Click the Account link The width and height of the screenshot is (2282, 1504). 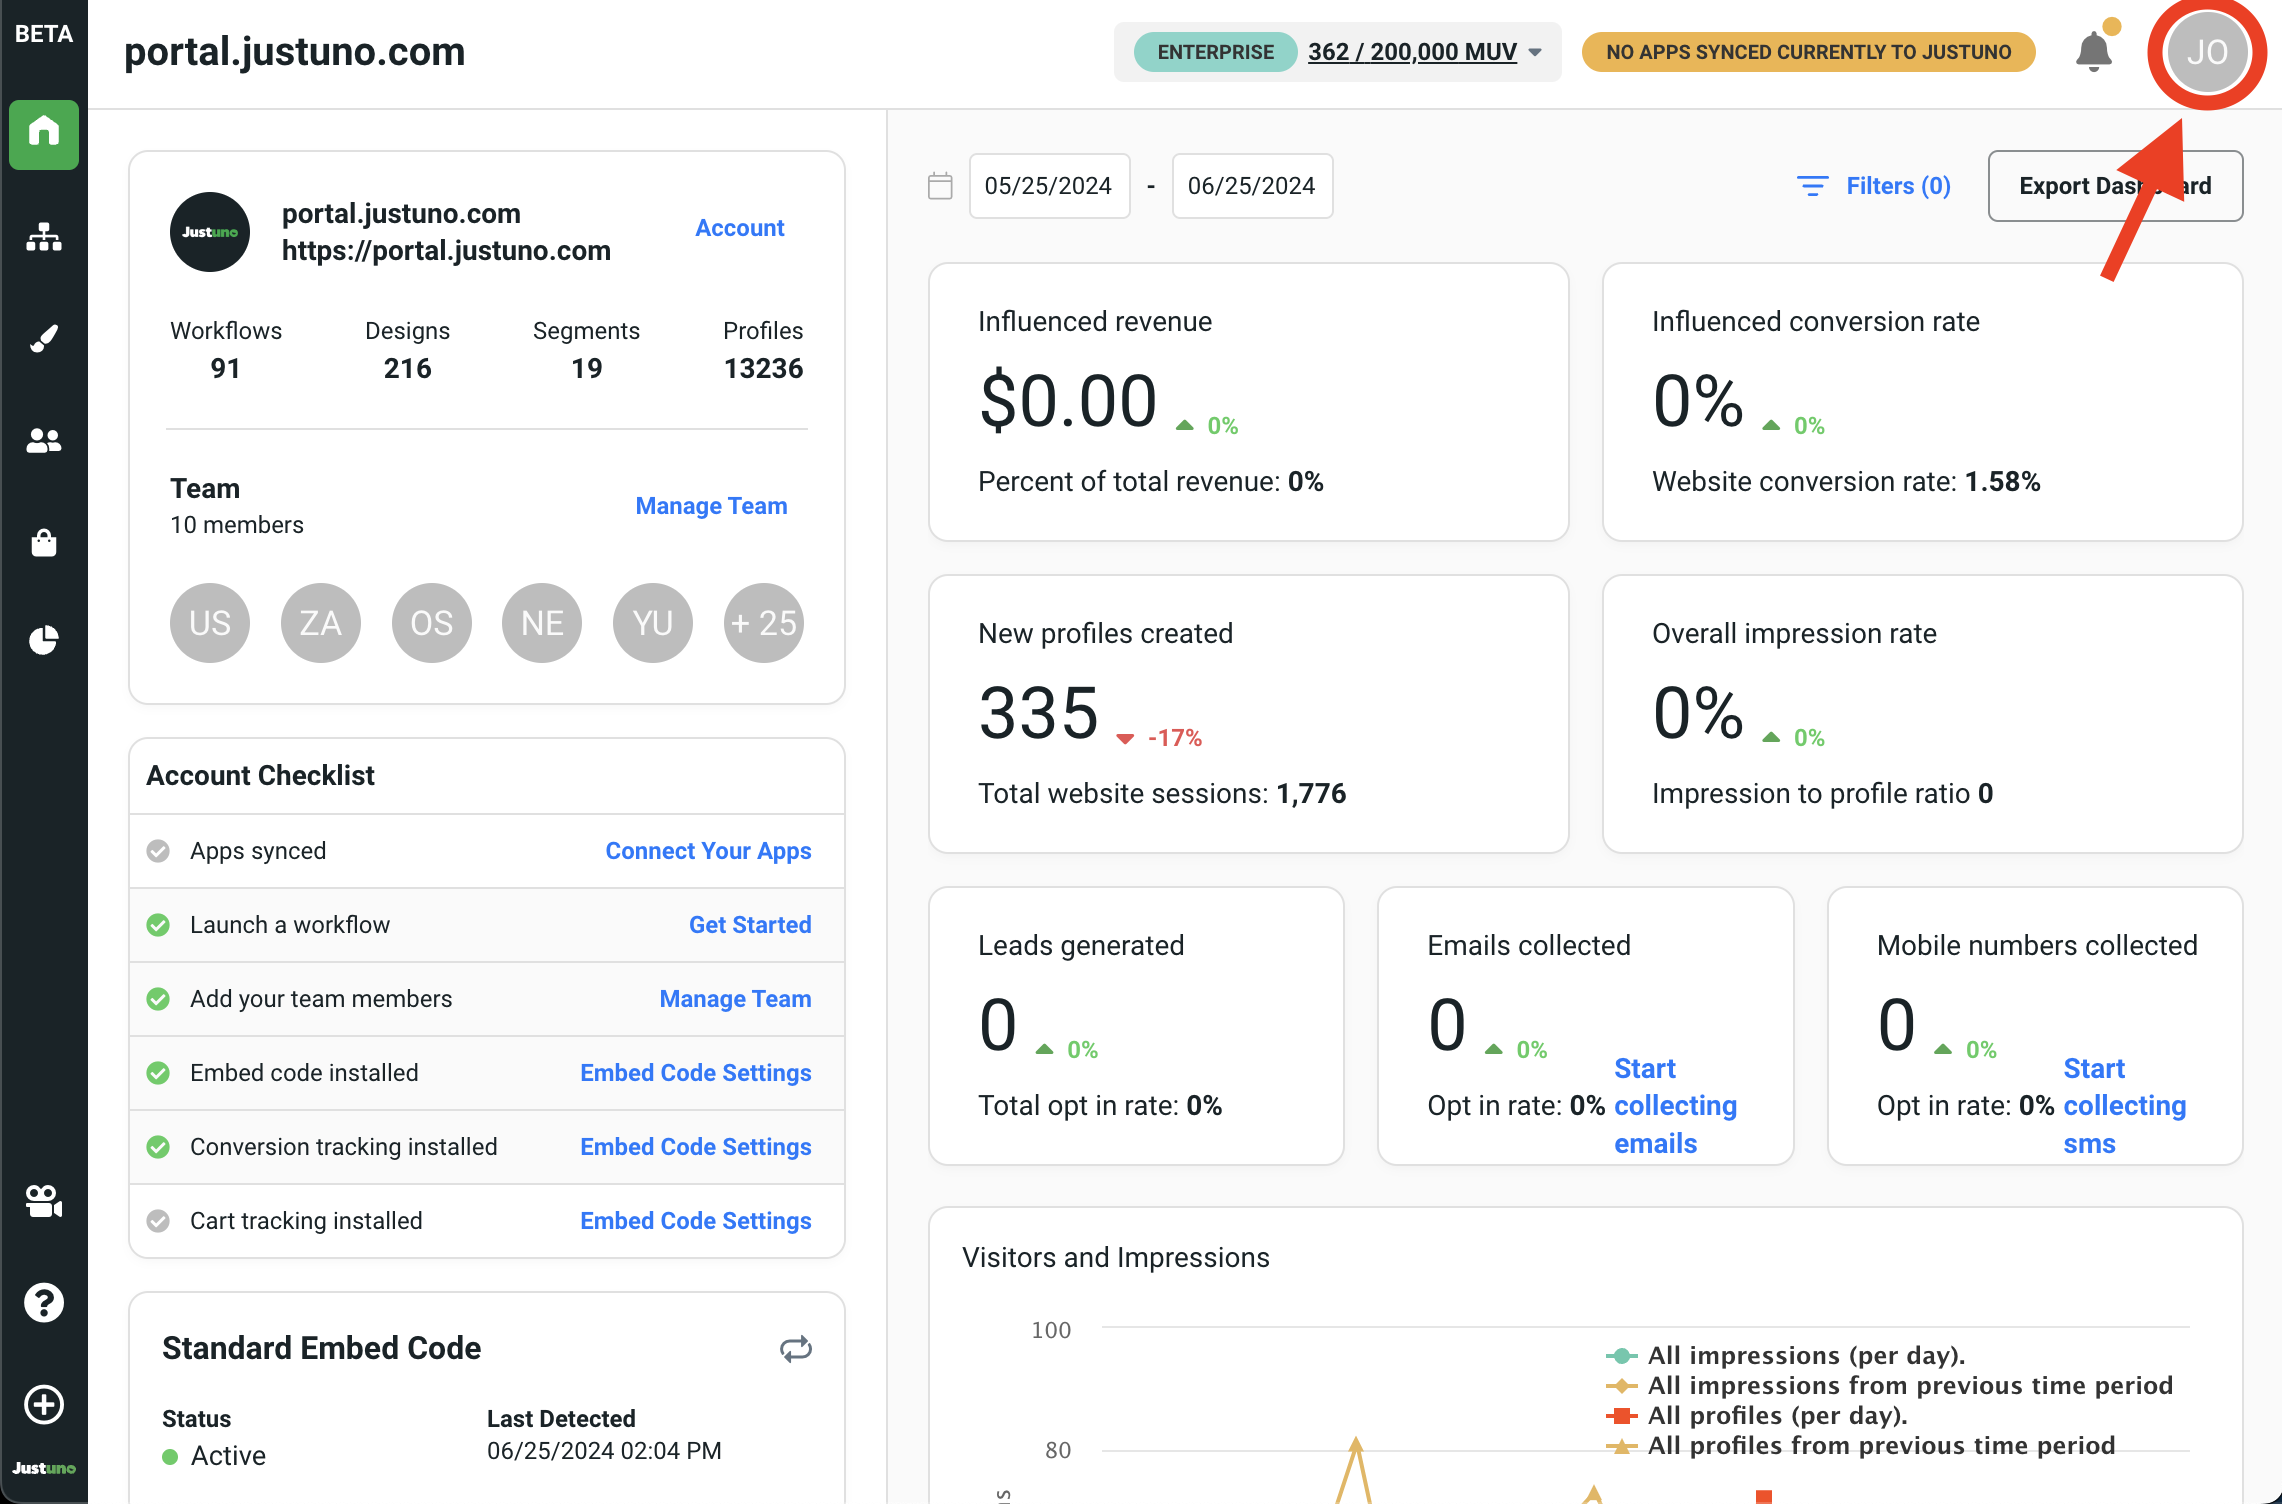[x=739, y=228]
